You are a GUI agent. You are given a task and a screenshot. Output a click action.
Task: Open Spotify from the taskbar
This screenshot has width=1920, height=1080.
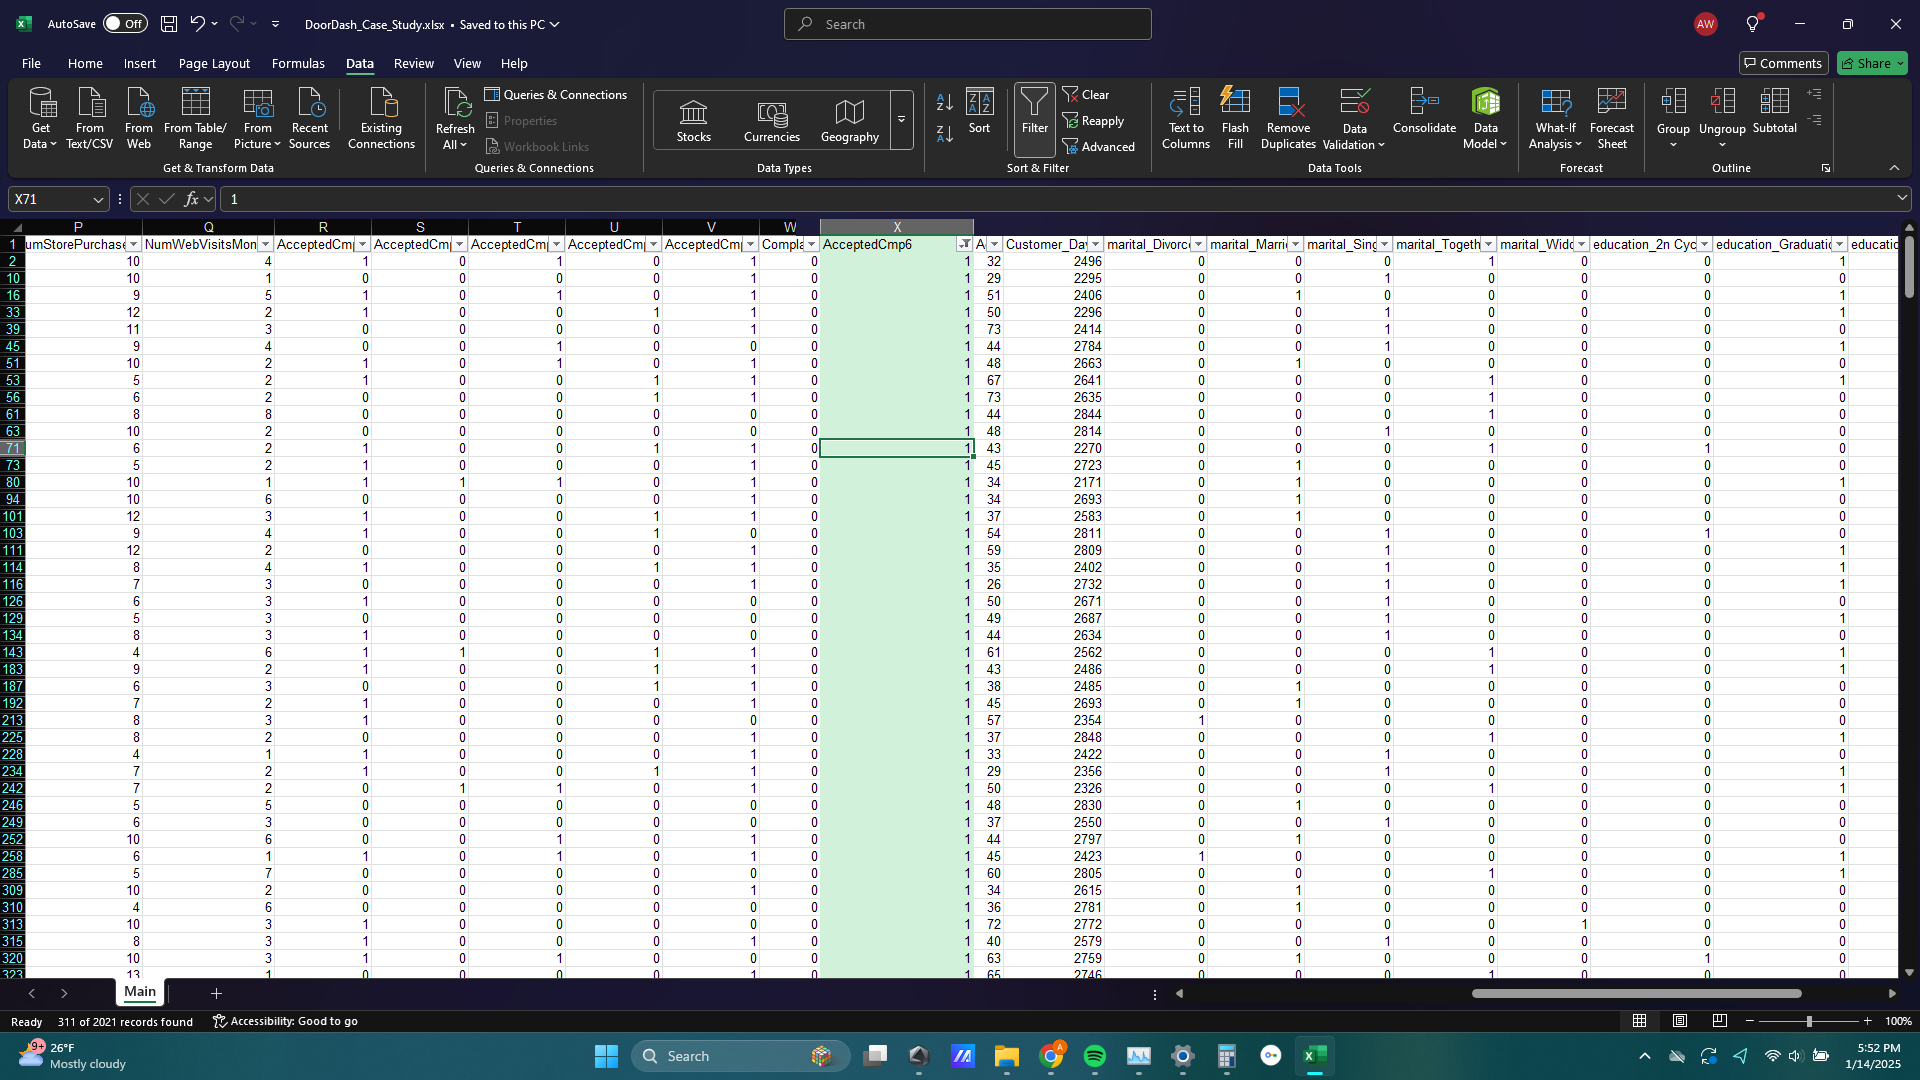[x=1095, y=1056]
